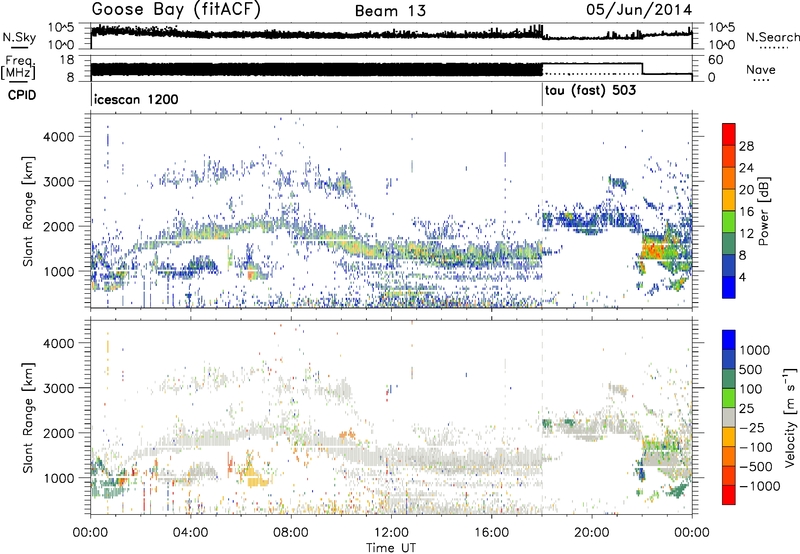Click the 'Nave' legend label

[x=761, y=69]
